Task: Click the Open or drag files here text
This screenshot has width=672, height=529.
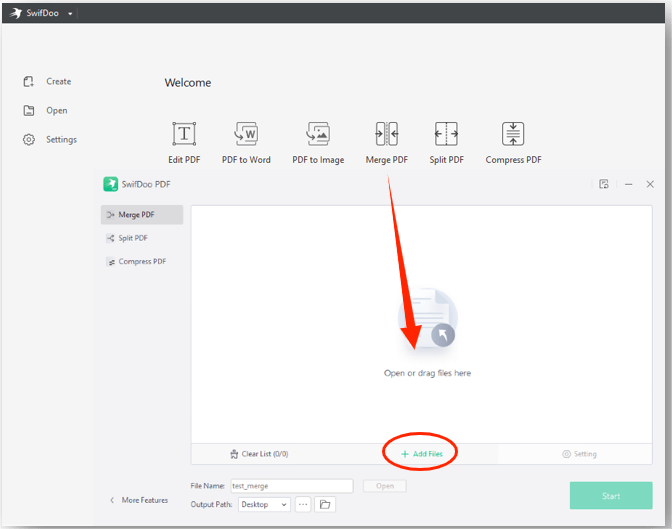Action: (x=427, y=373)
